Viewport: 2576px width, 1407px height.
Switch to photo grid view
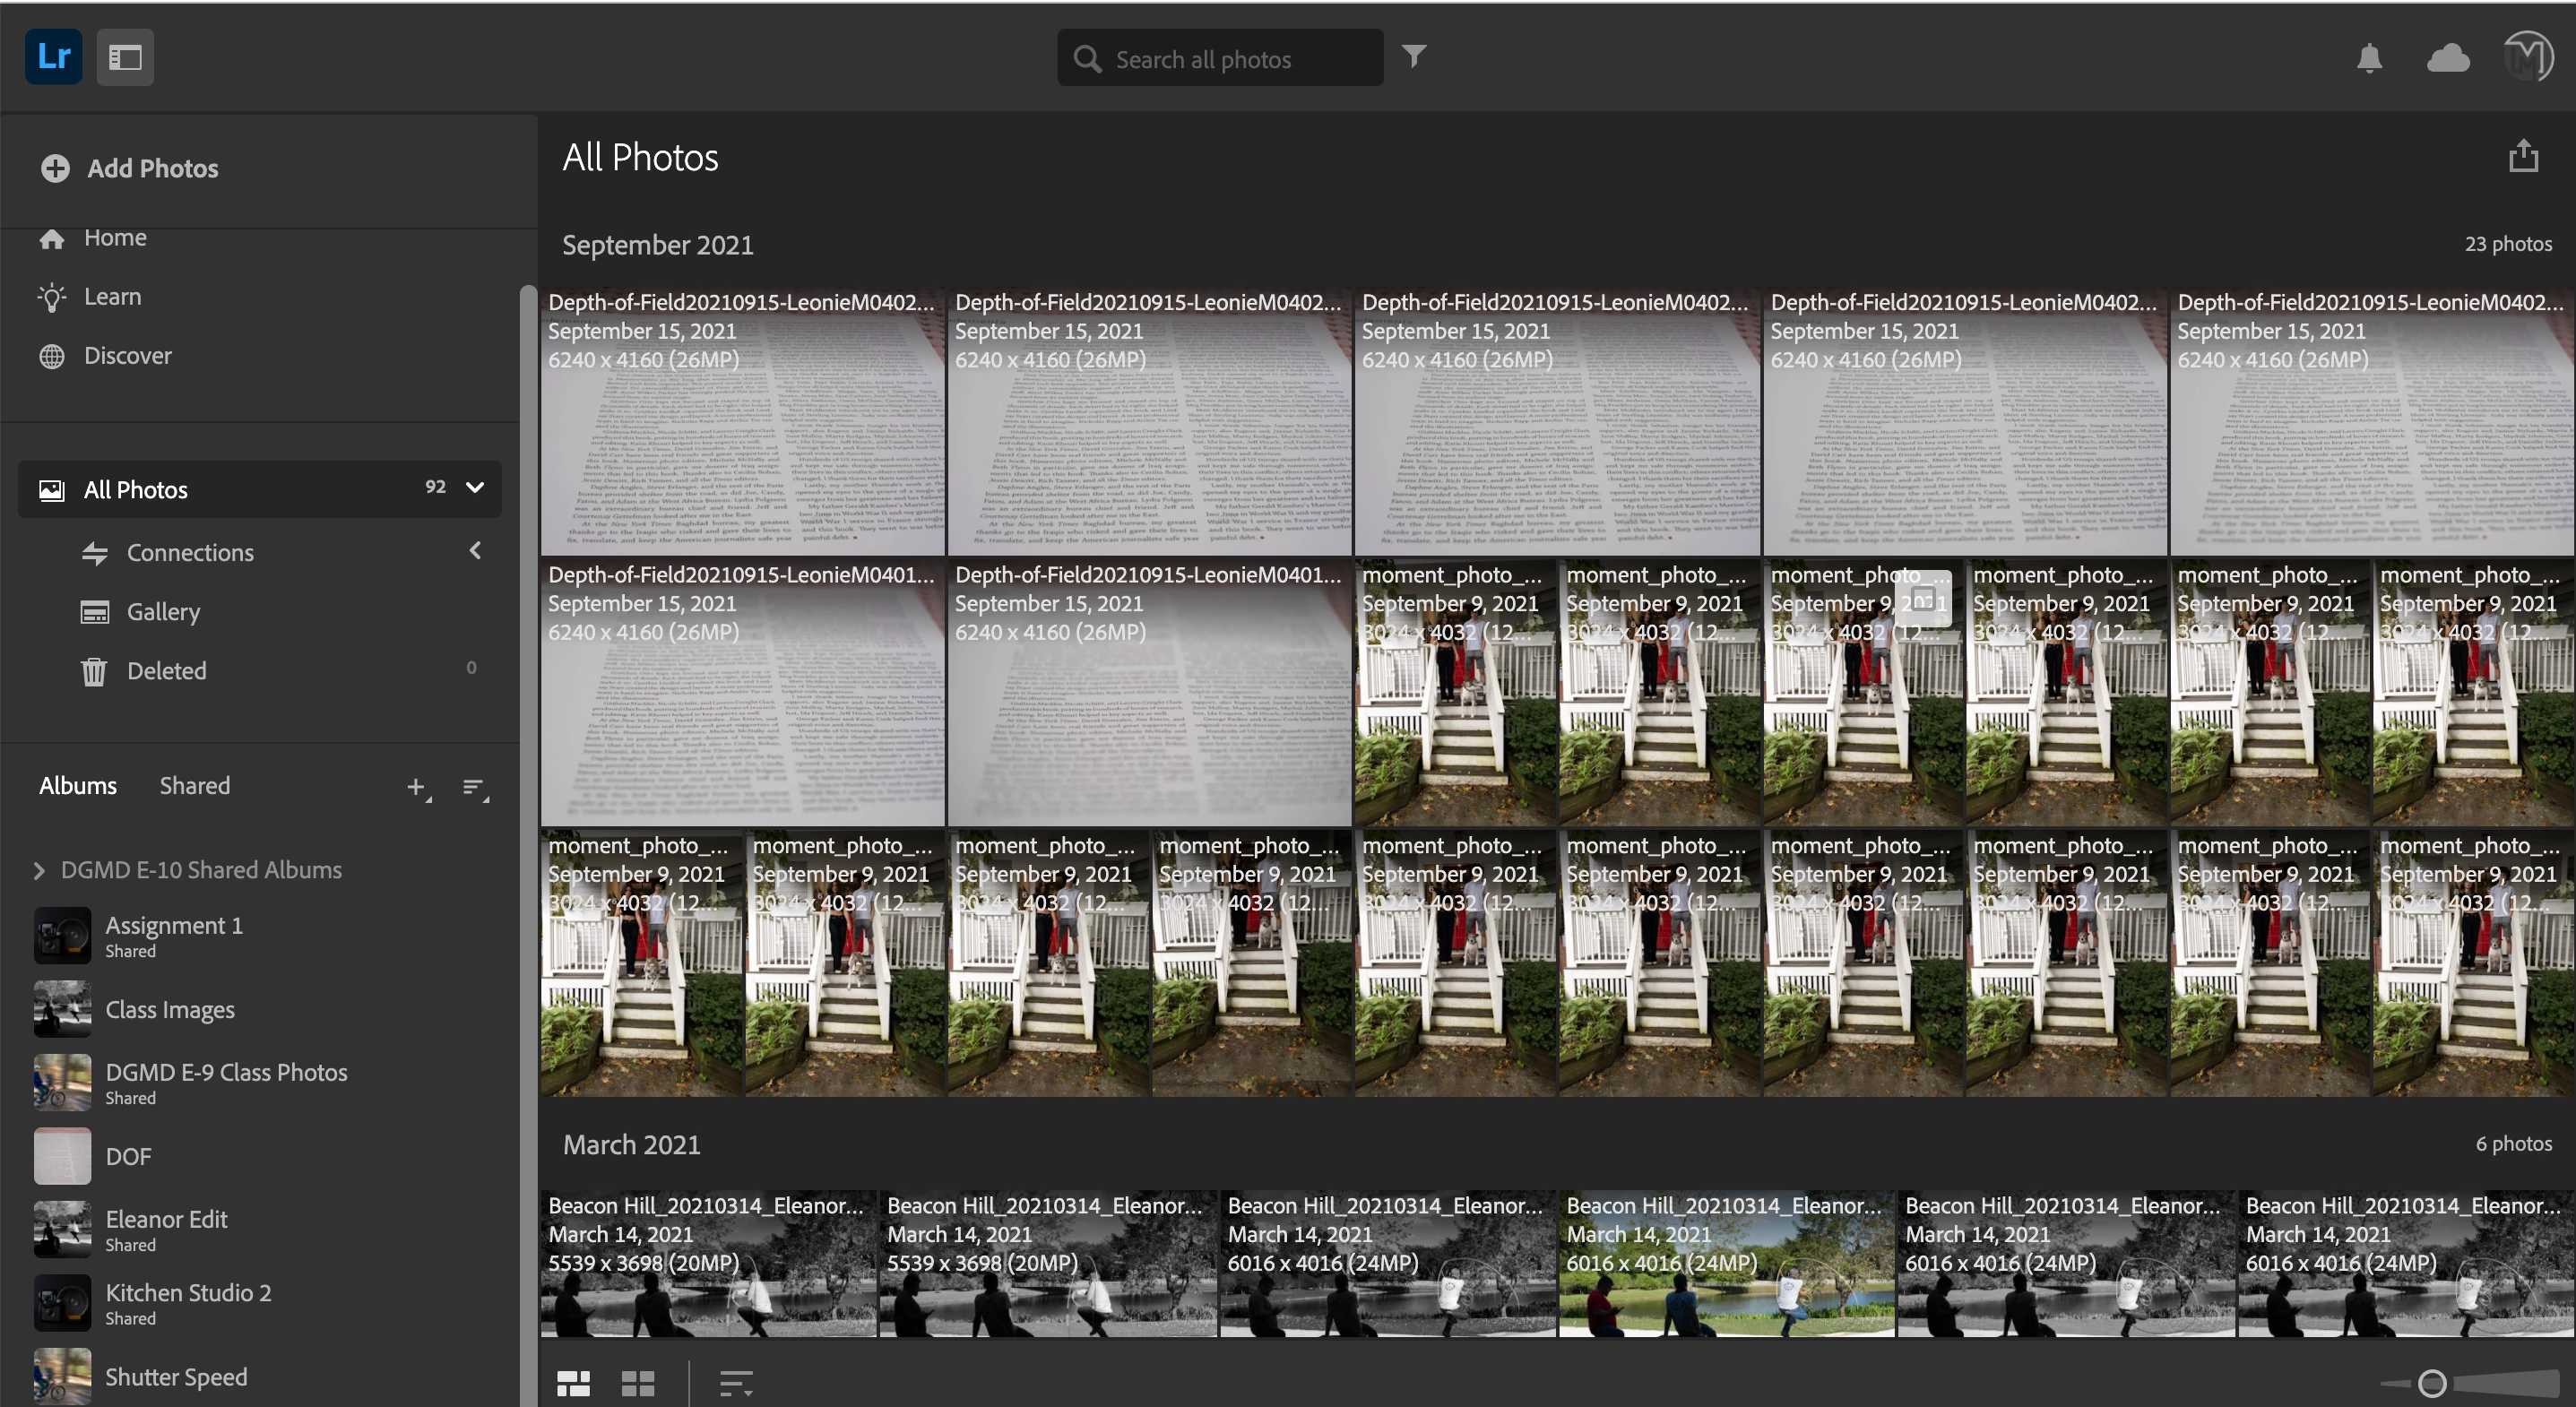pyautogui.click(x=573, y=1383)
